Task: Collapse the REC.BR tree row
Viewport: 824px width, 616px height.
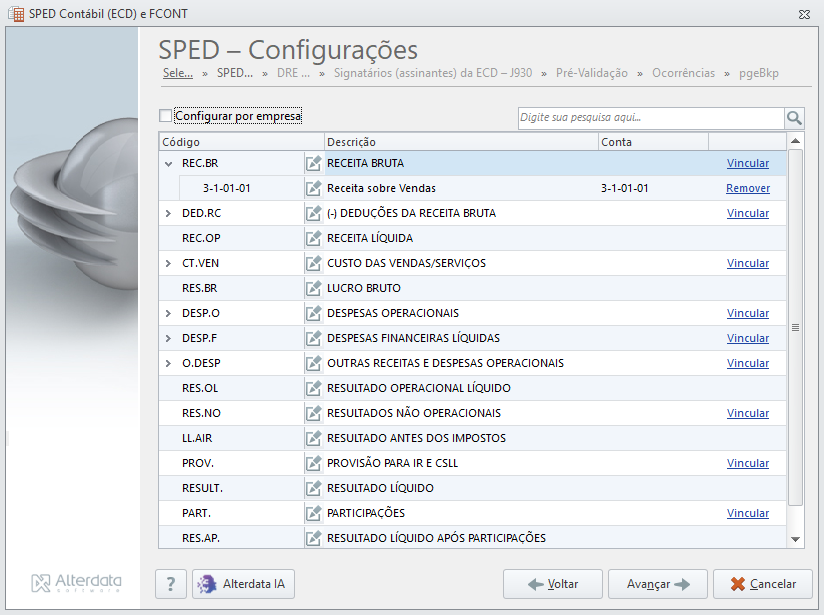Action: click(168, 163)
